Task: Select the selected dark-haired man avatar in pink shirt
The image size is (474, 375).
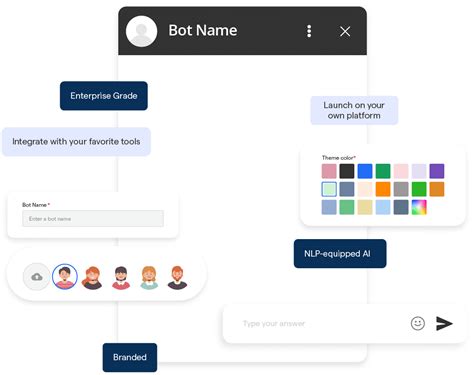Action: (65, 277)
